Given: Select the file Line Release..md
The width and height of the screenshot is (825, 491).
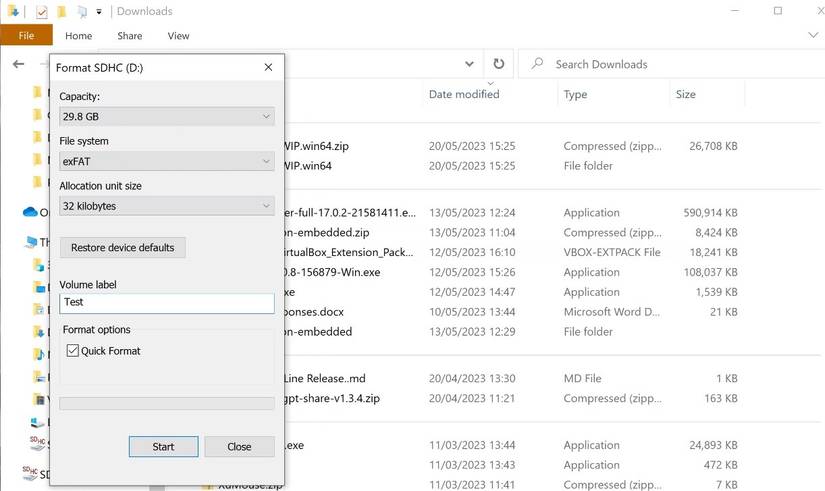Looking at the screenshot, I should point(325,378).
